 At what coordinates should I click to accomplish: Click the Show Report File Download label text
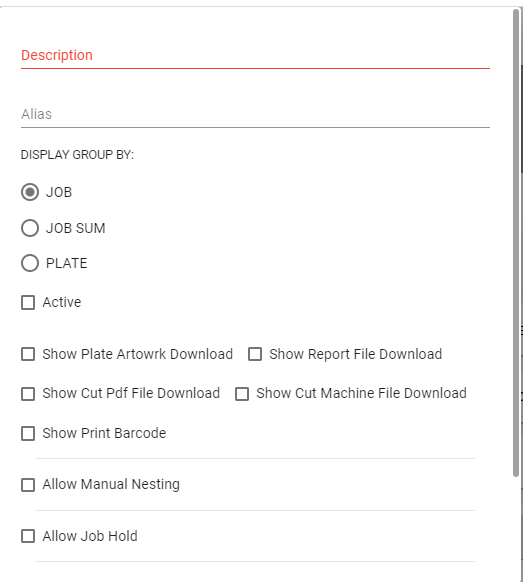tap(356, 354)
